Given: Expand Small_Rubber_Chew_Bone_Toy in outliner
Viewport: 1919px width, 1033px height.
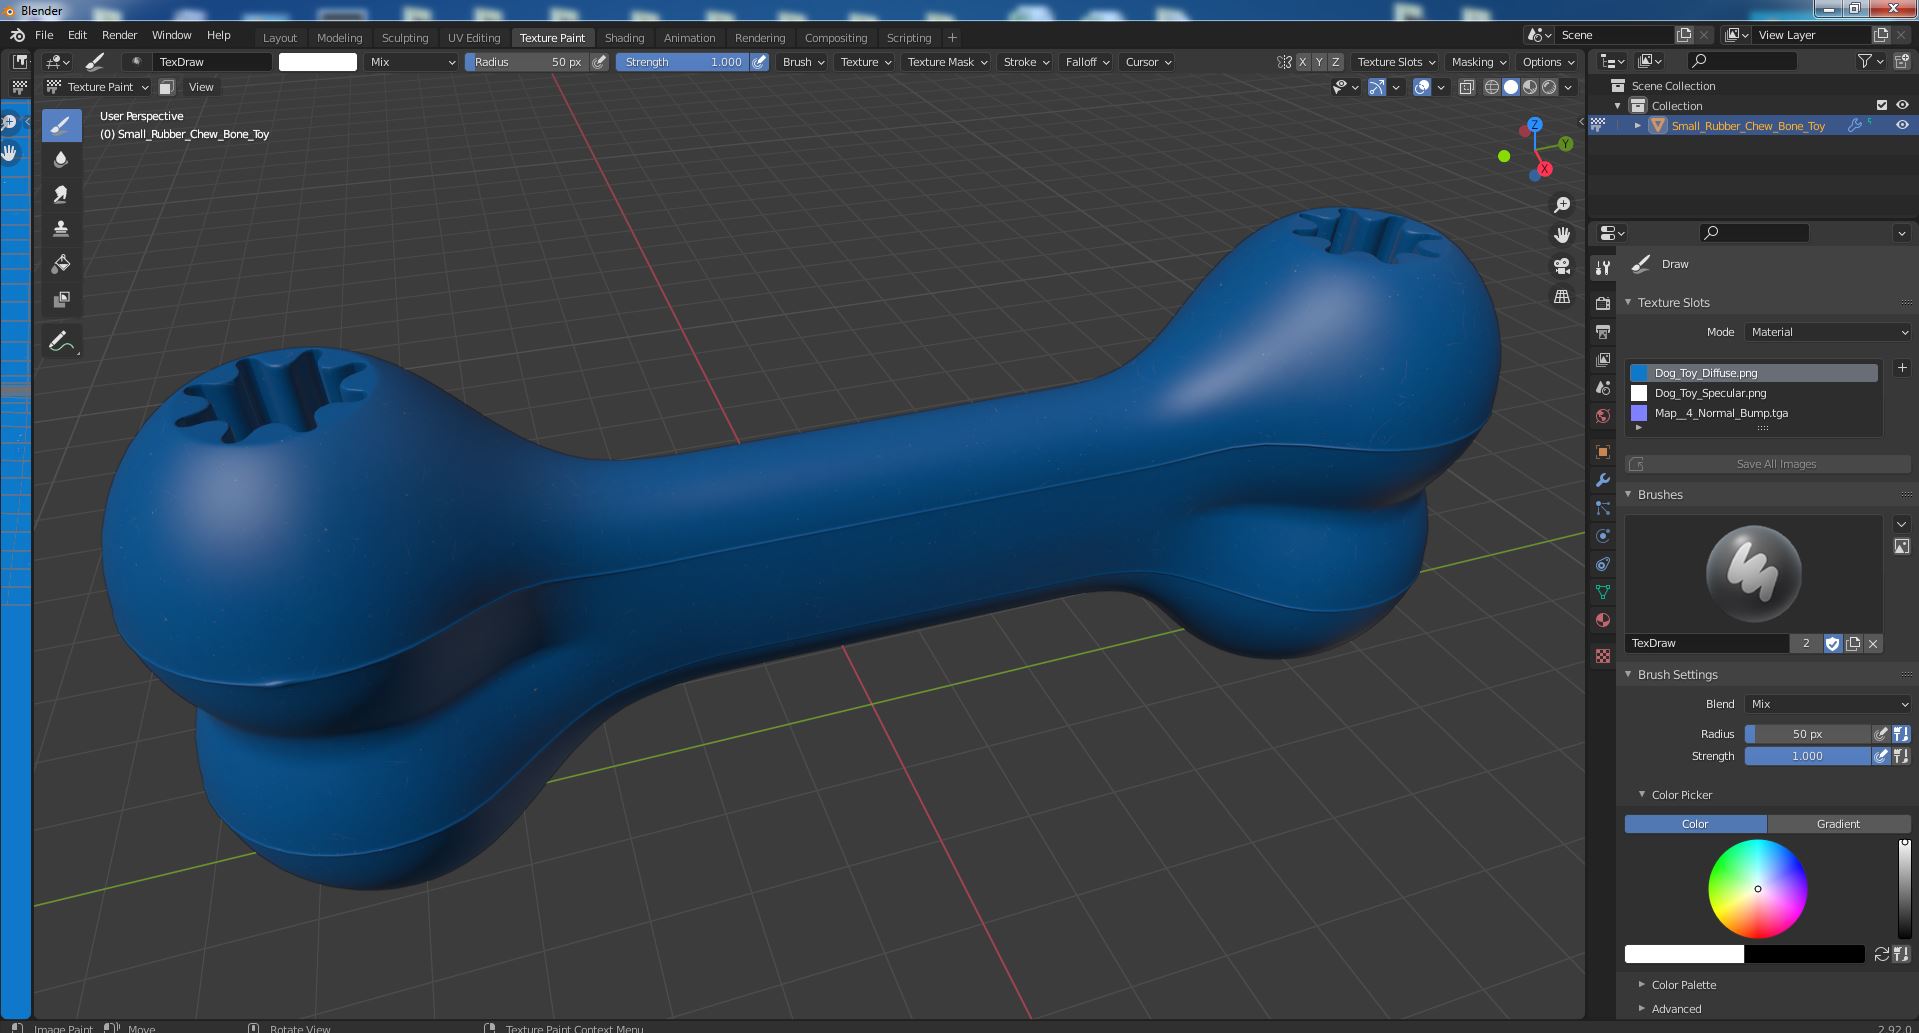Looking at the screenshot, I should 1637,125.
